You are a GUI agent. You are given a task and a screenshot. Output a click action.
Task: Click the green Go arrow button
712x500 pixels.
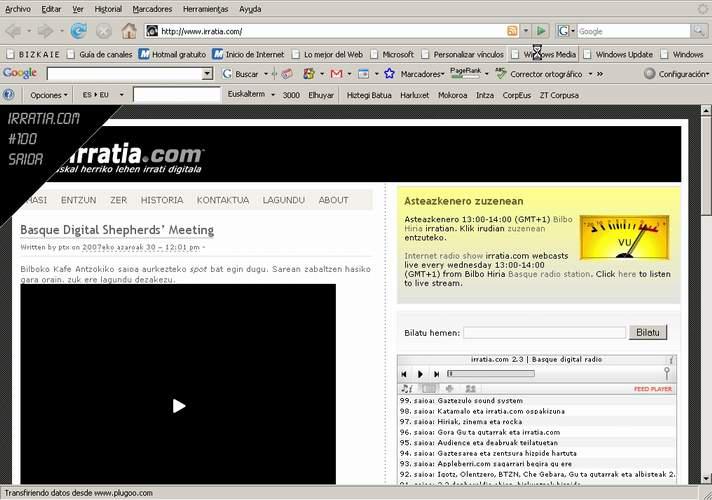click(x=541, y=31)
